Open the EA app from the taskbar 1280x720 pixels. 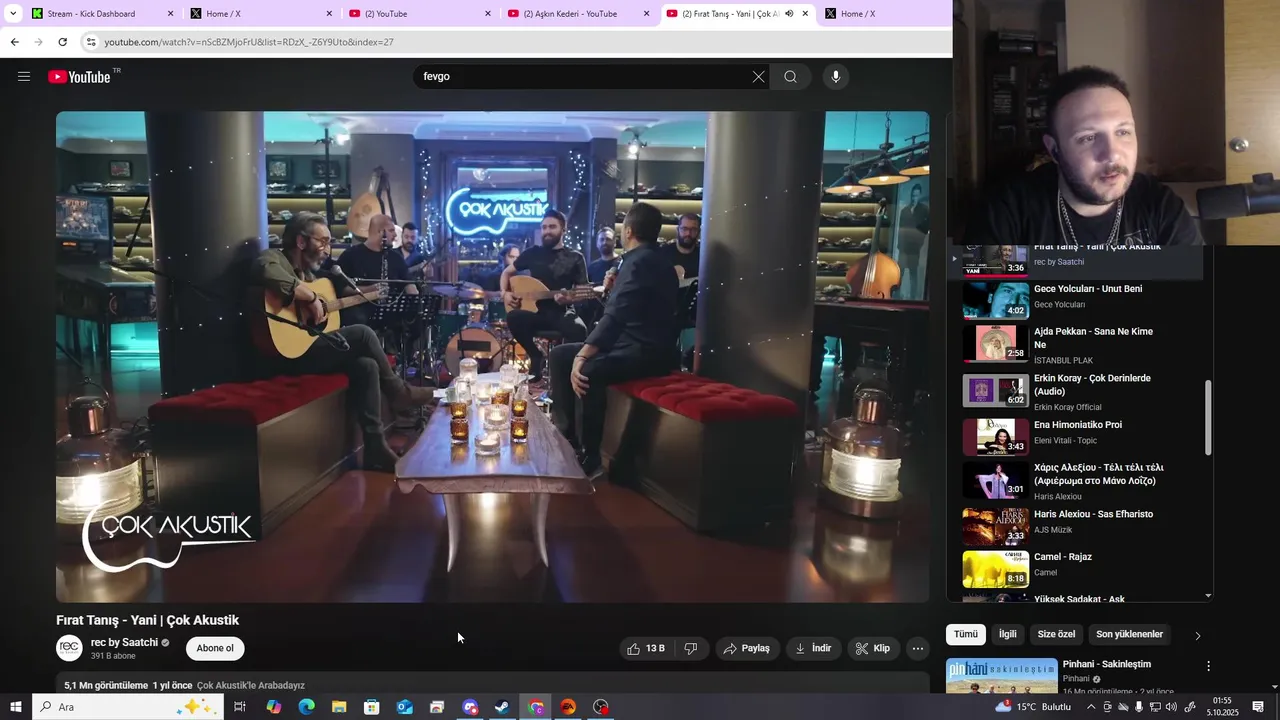click(x=568, y=707)
